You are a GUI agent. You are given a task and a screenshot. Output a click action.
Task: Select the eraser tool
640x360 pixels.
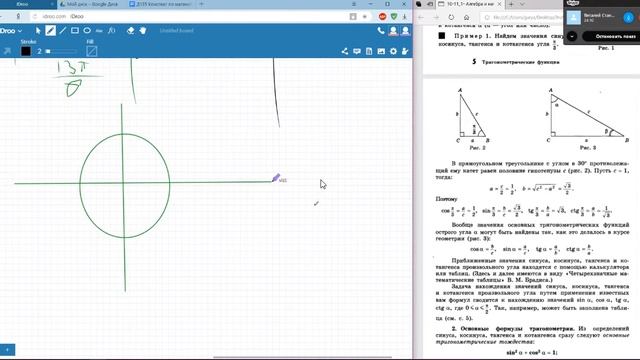(x=131, y=31)
